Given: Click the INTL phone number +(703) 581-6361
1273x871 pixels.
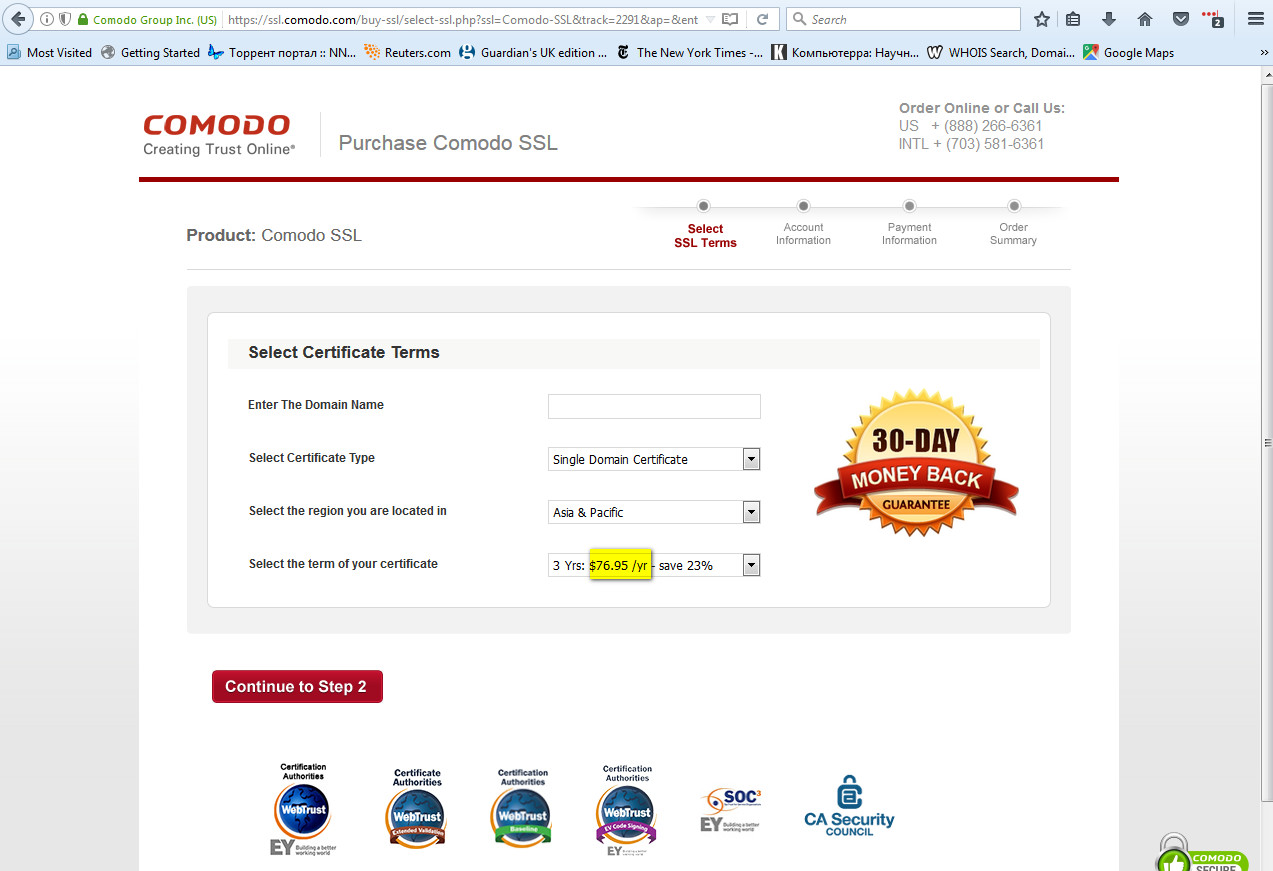Looking at the screenshot, I should 988,144.
